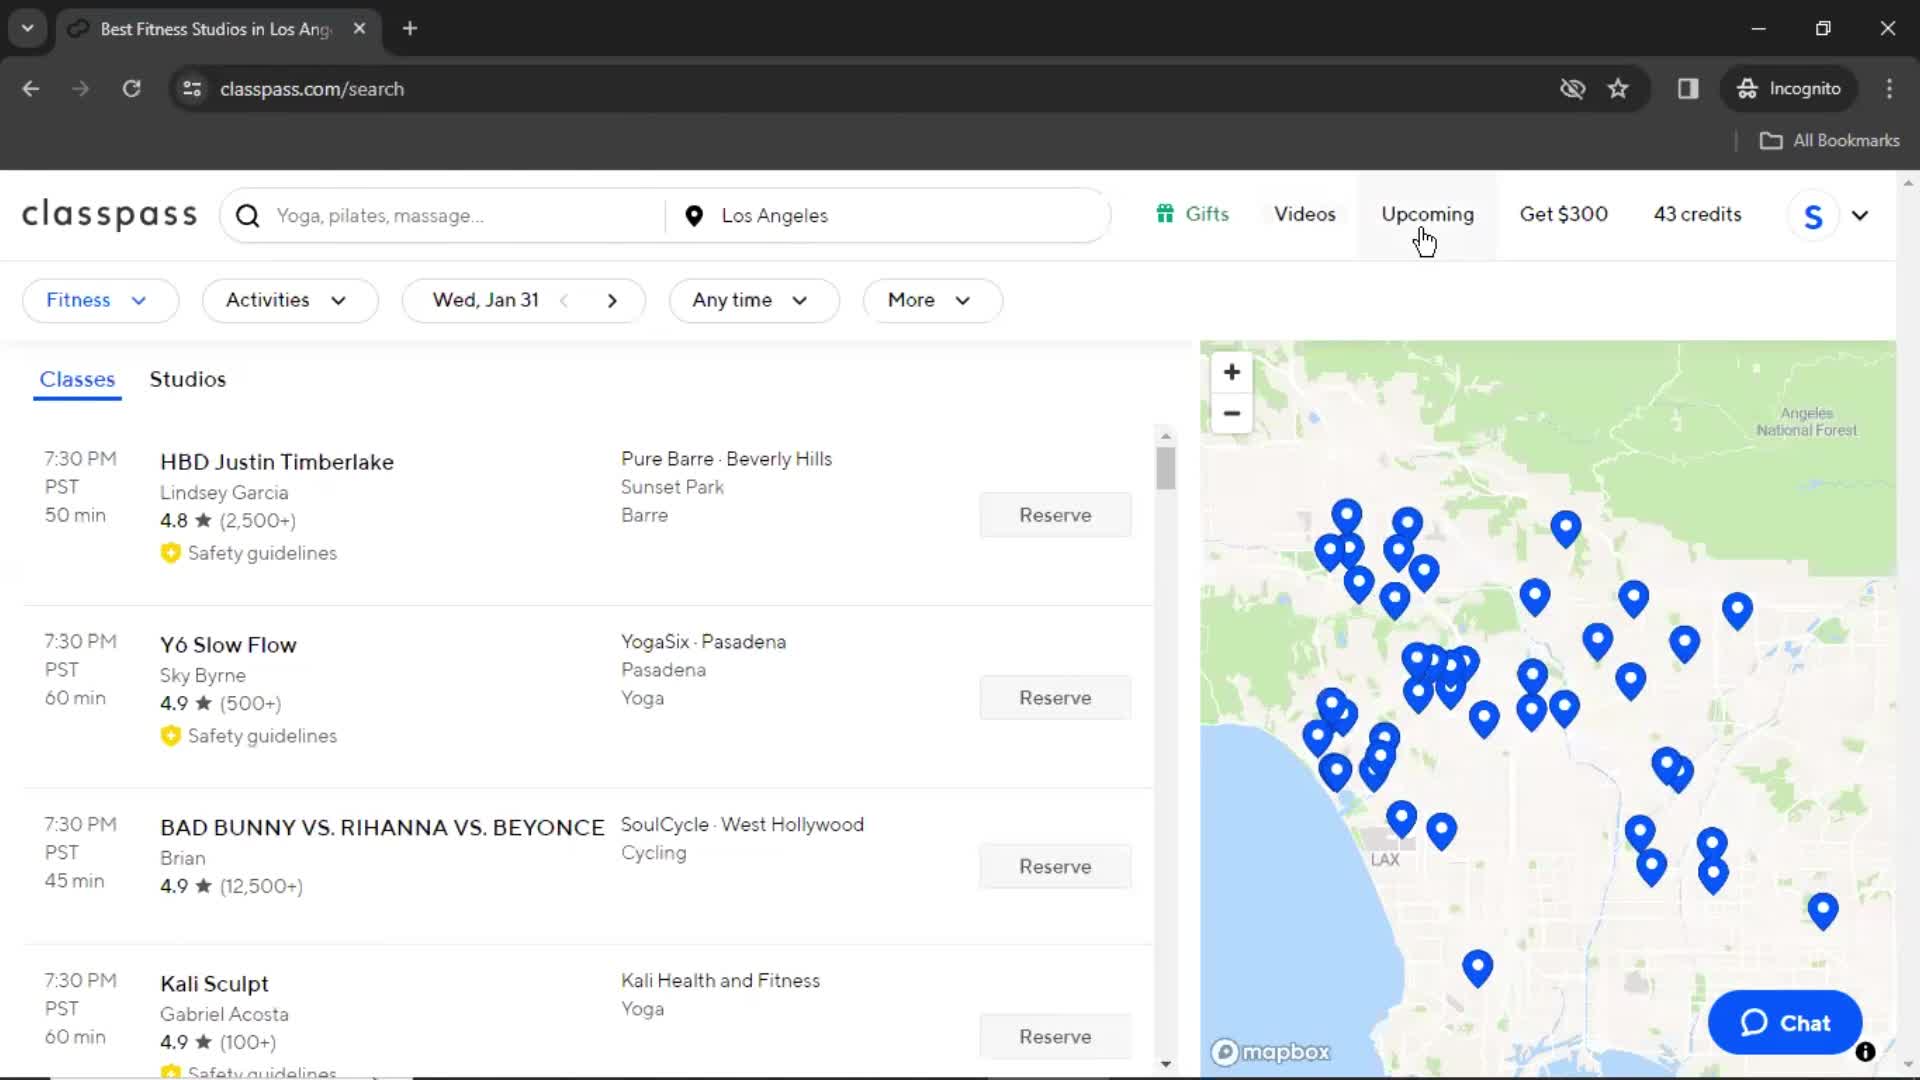Open Y6 Slow Flow class title
This screenshot has width=1920, height=1080.
tap(228, 645)
